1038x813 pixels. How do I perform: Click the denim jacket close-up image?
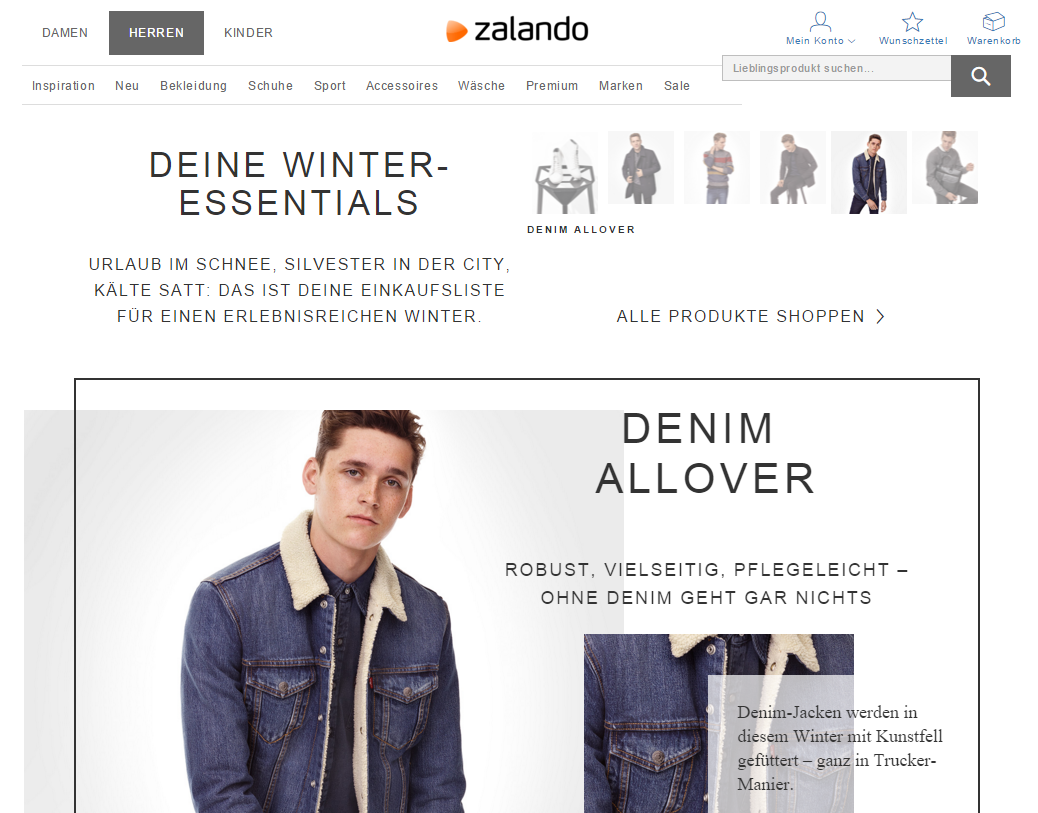pos(718,723)
